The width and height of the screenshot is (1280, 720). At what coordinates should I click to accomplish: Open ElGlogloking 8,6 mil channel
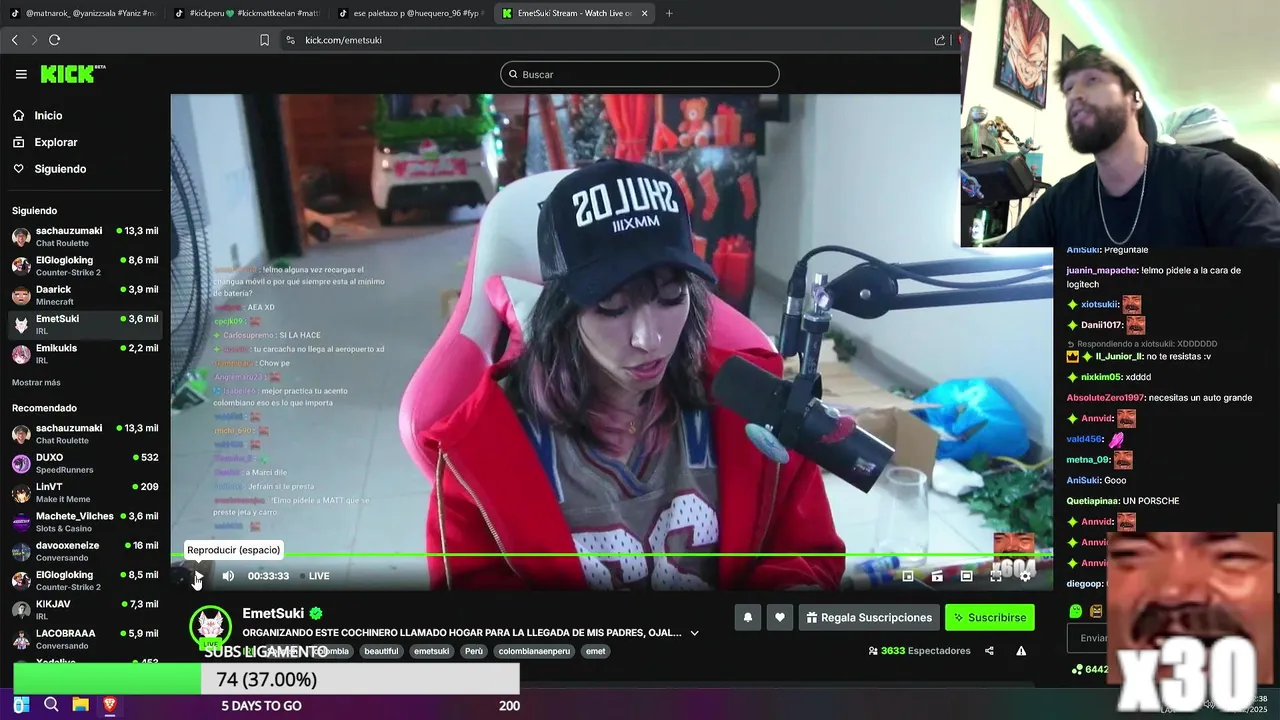click(x=85, y=266)
